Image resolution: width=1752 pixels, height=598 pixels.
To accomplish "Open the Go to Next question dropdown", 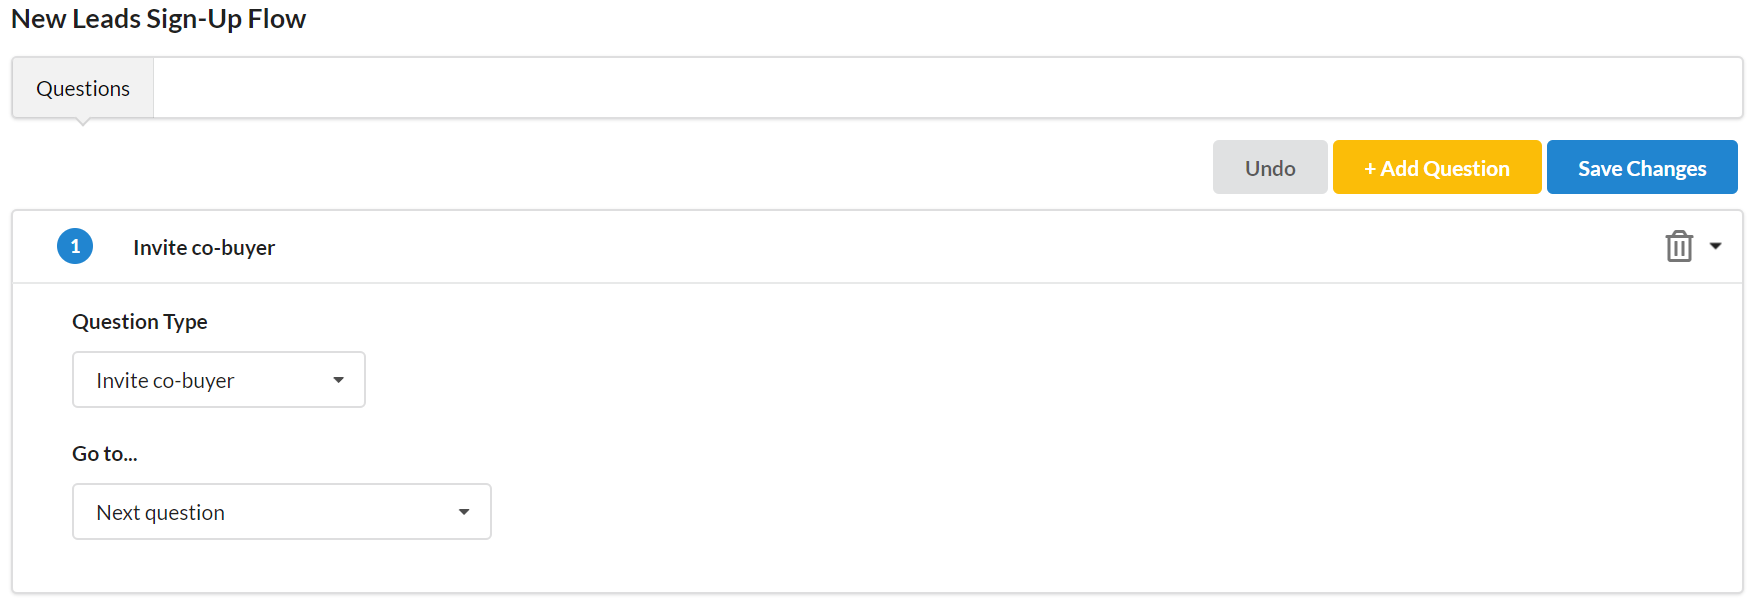I will tap(281, 512).
